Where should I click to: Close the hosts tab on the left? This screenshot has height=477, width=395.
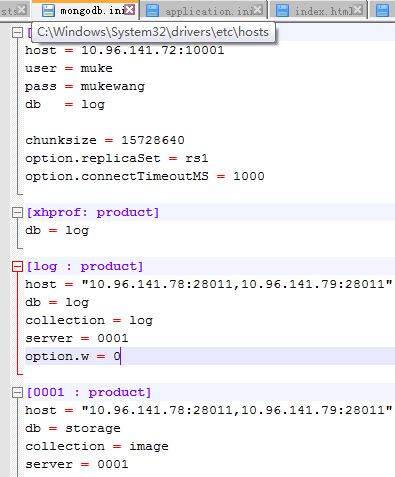(x=22, y=10)
